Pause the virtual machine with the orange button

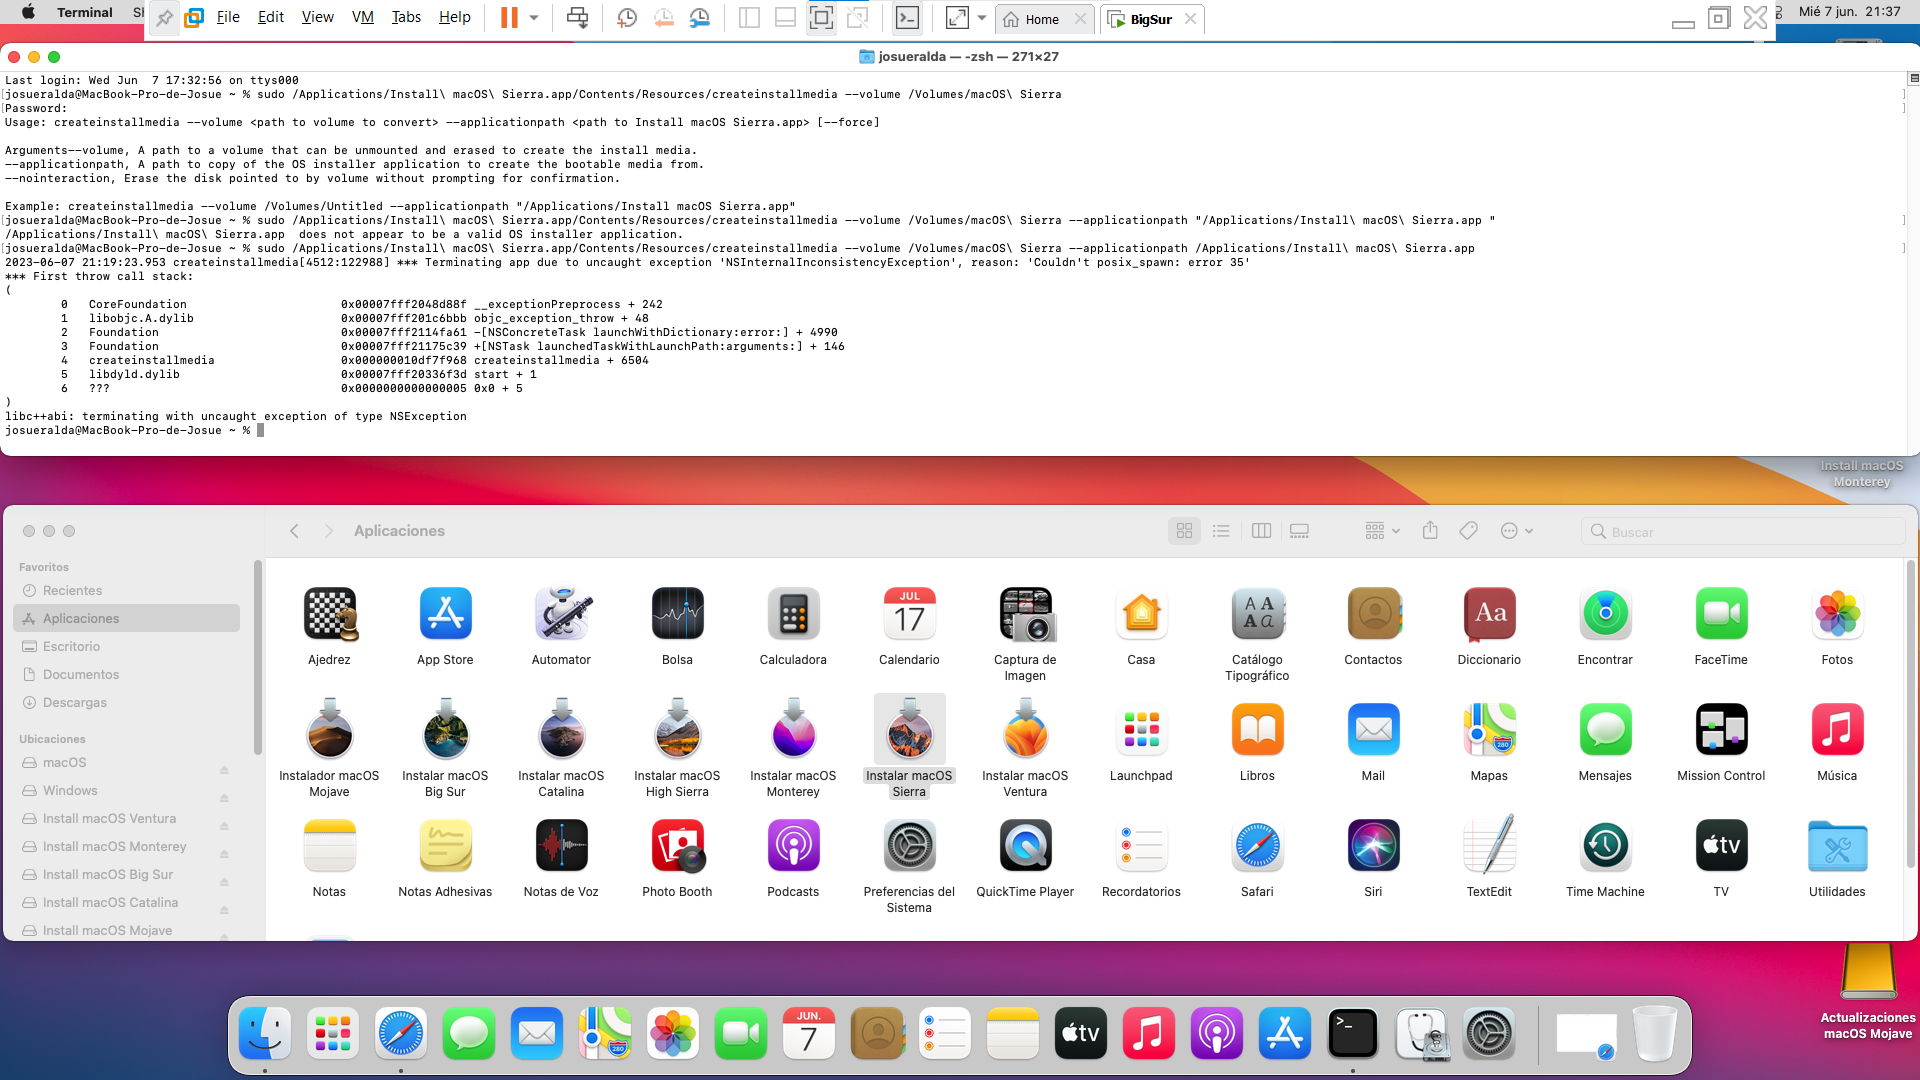[x=509, y=18]
